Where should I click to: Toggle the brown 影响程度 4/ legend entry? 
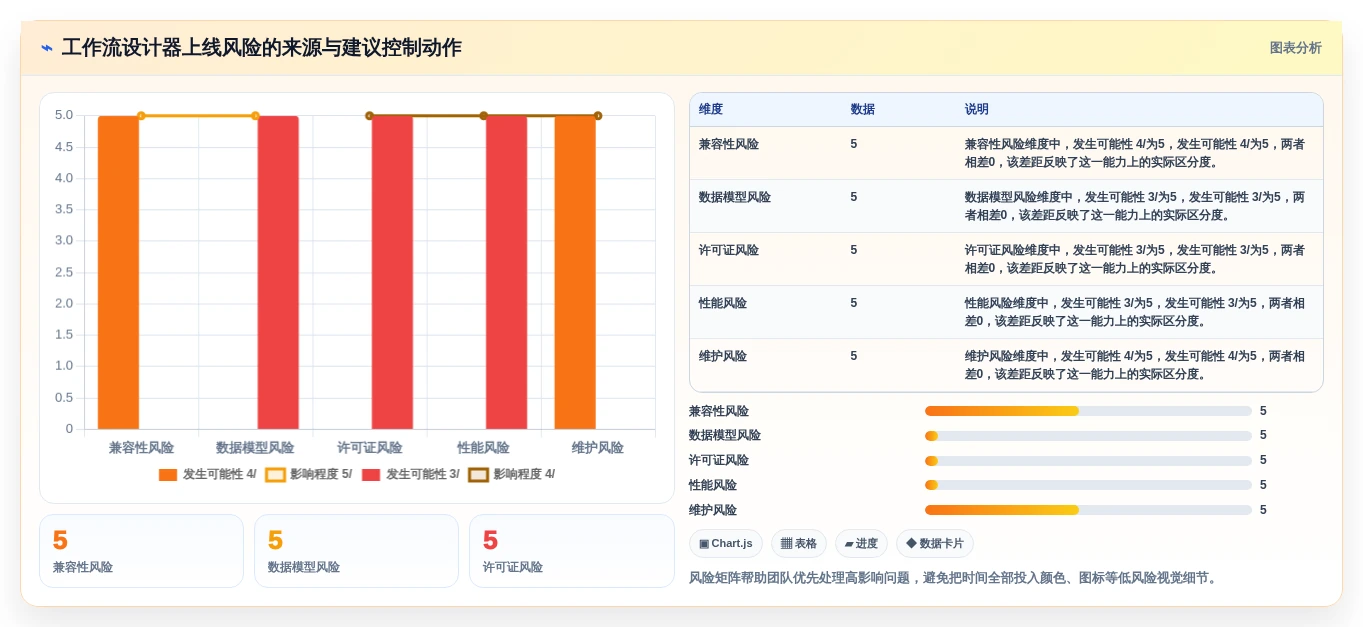pos(512,474)
